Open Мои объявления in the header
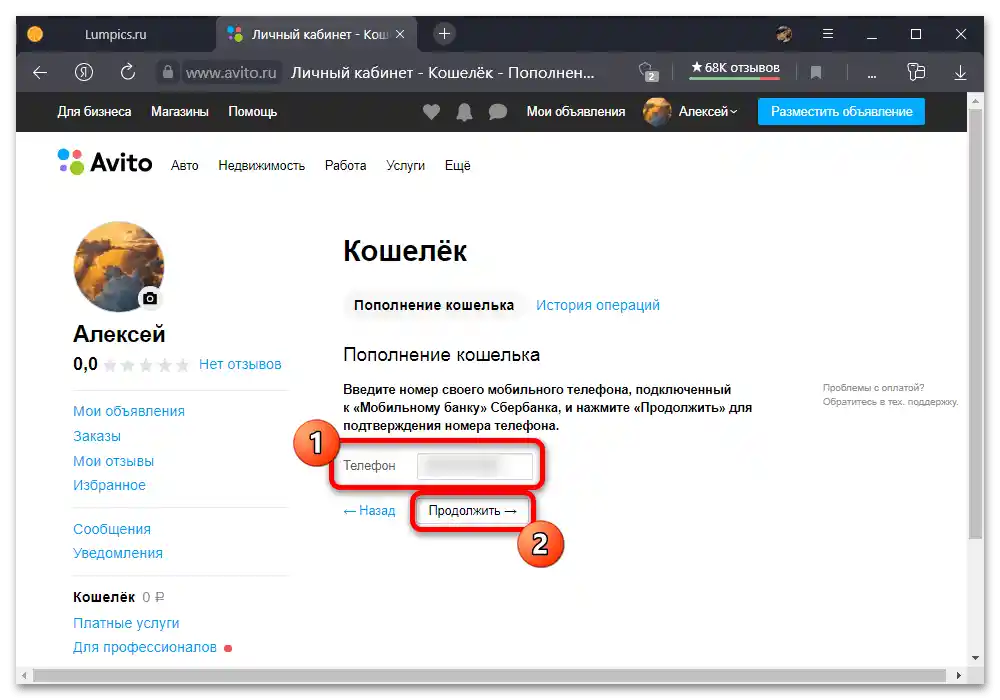Viewport: 1000px width, 700px height. pyautogui.click(x=576, y=112)
